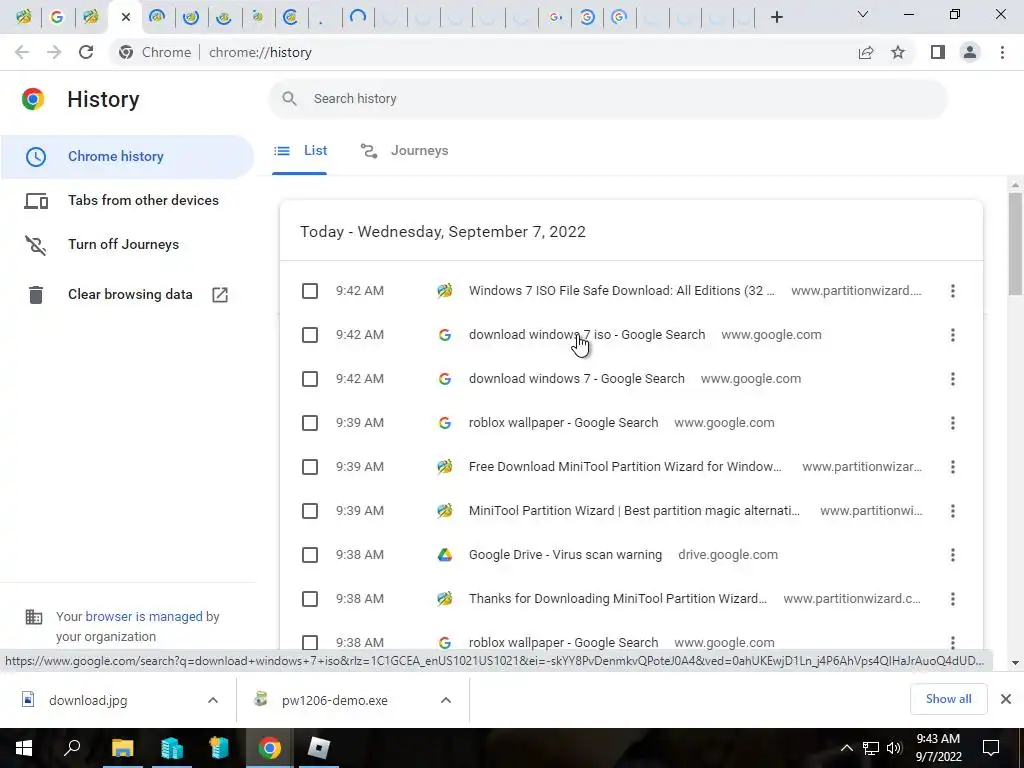The image size is (1024, 768).
Task: Check the Google Drive Virus scan warning entry
Action: click(310, 555)
